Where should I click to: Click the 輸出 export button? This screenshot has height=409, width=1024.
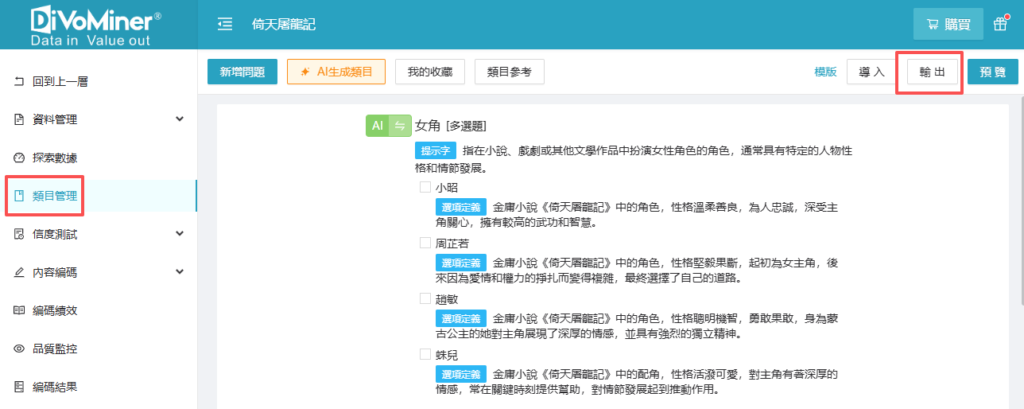tap(929, 73)
